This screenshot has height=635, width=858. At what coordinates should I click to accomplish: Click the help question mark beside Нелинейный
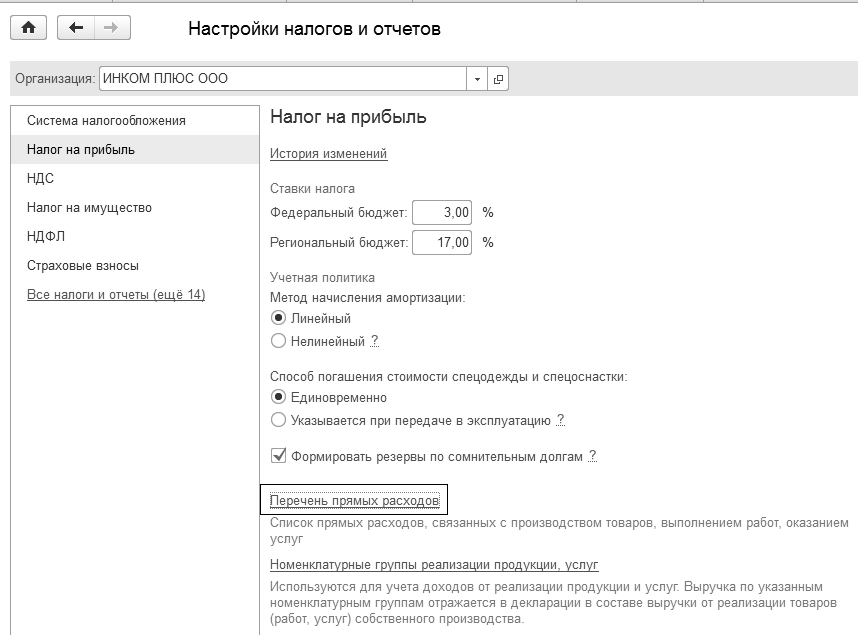pos(375,341)
